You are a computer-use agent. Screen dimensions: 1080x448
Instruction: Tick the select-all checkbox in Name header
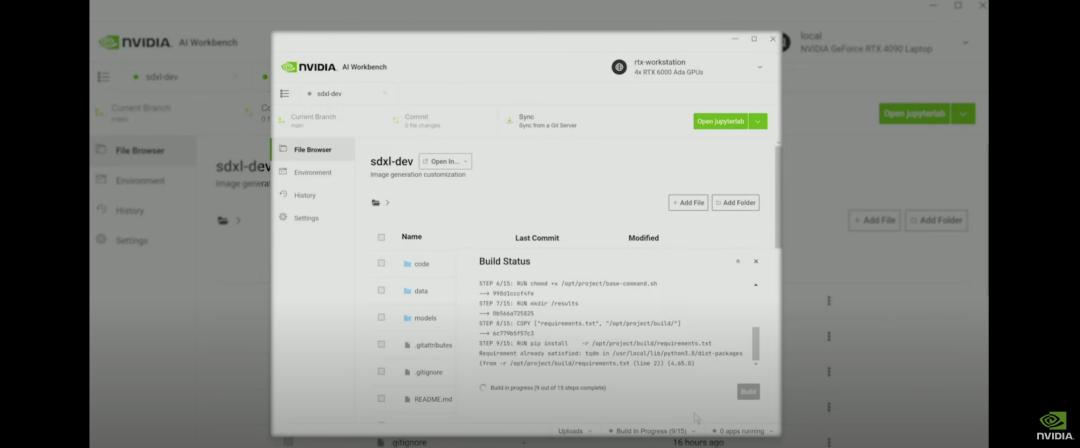point(381,237)
